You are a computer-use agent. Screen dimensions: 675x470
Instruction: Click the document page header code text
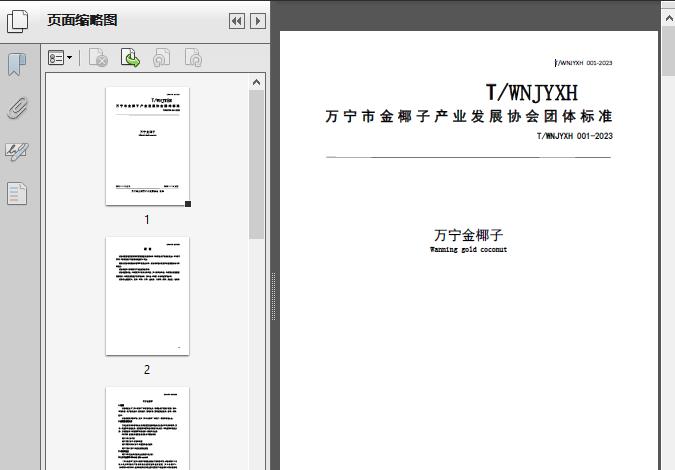click(x=583, y=63)
